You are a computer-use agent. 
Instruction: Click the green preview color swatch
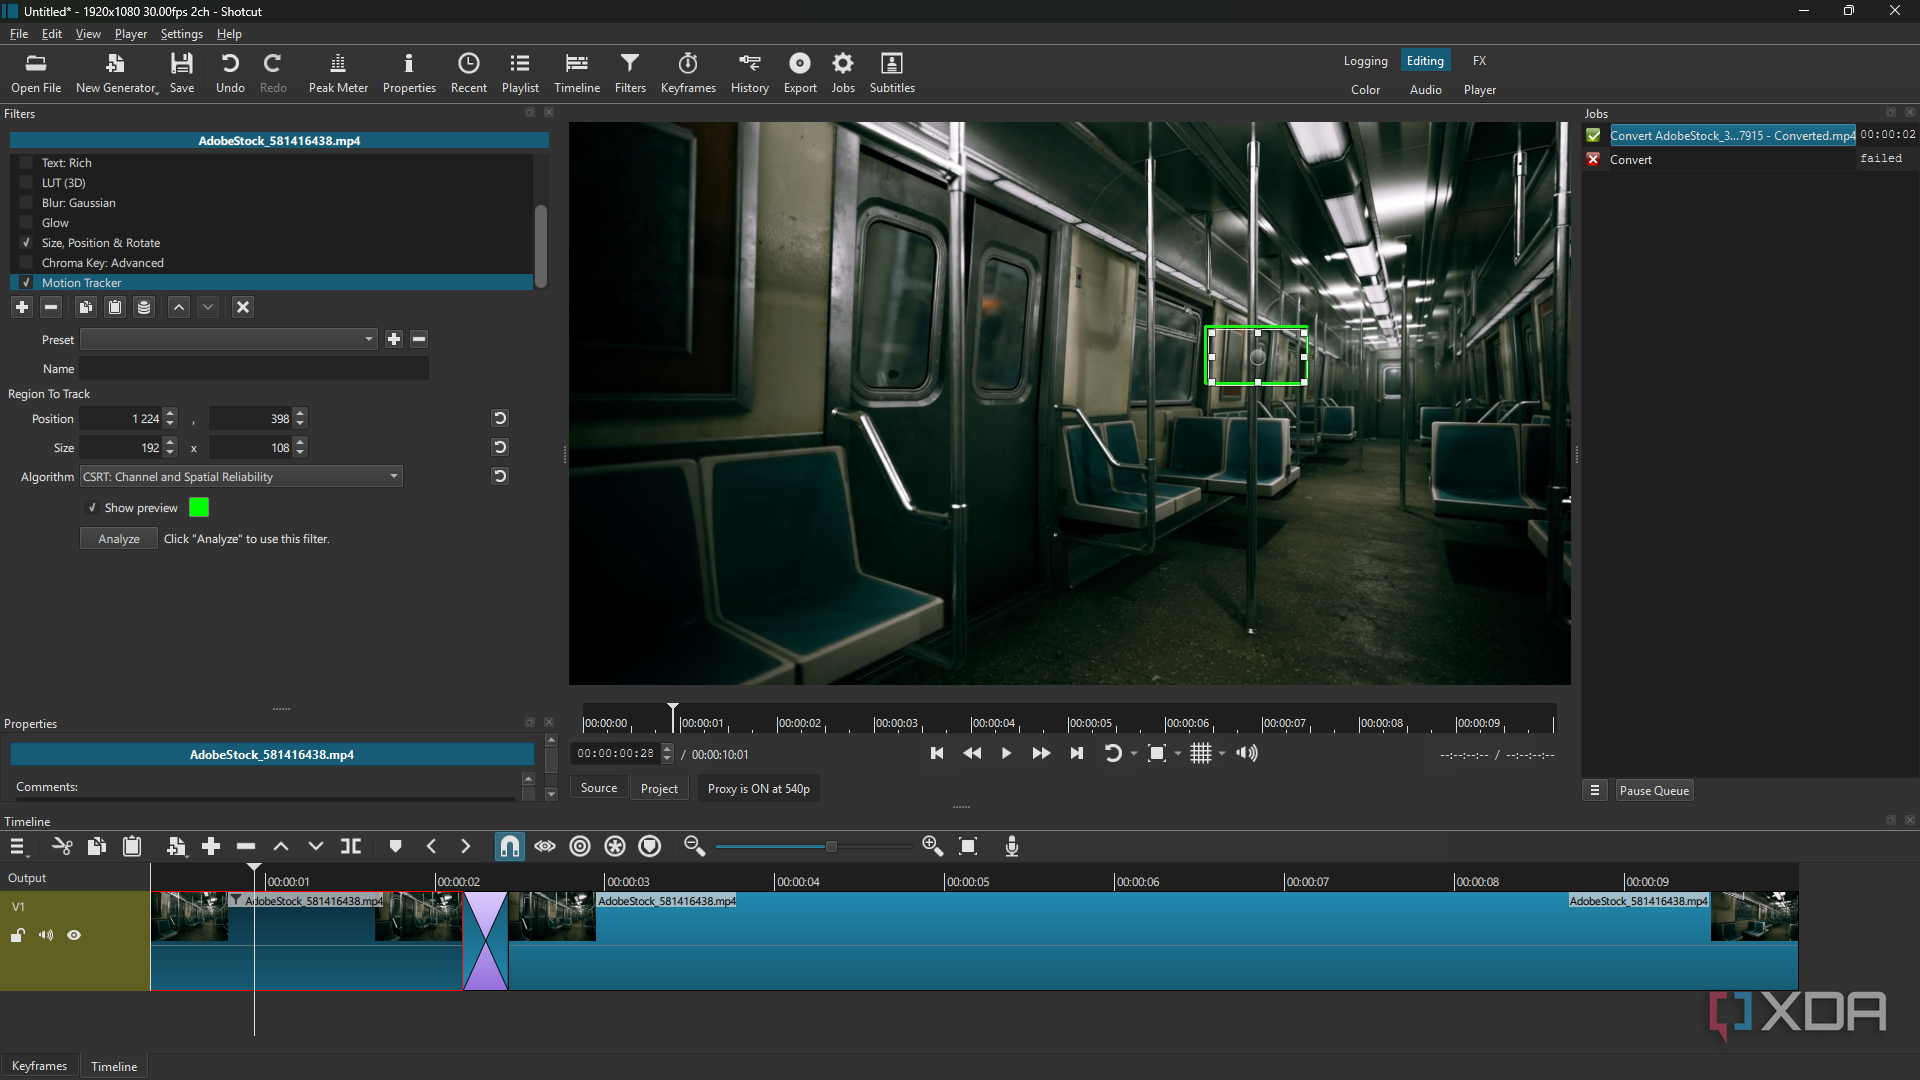pyautogui.click(x=199, y=508)
